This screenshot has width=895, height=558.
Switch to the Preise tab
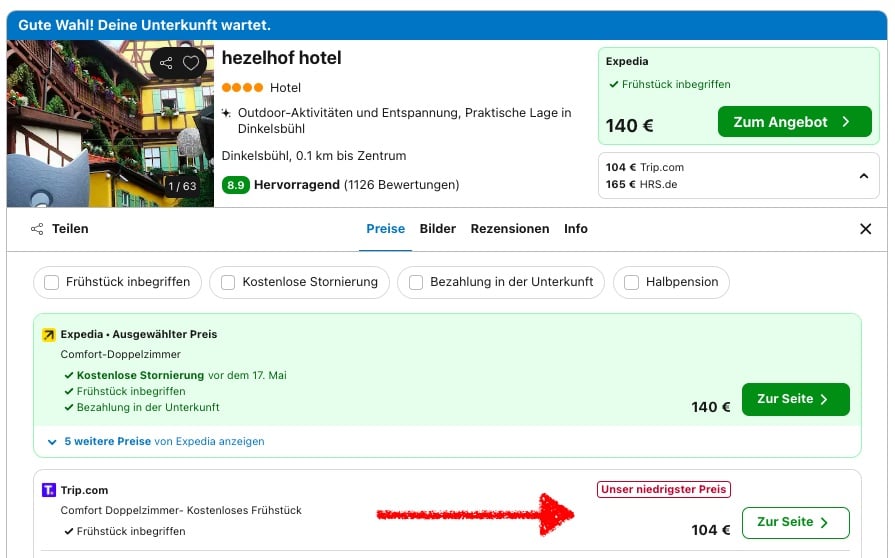coord(385,229)
